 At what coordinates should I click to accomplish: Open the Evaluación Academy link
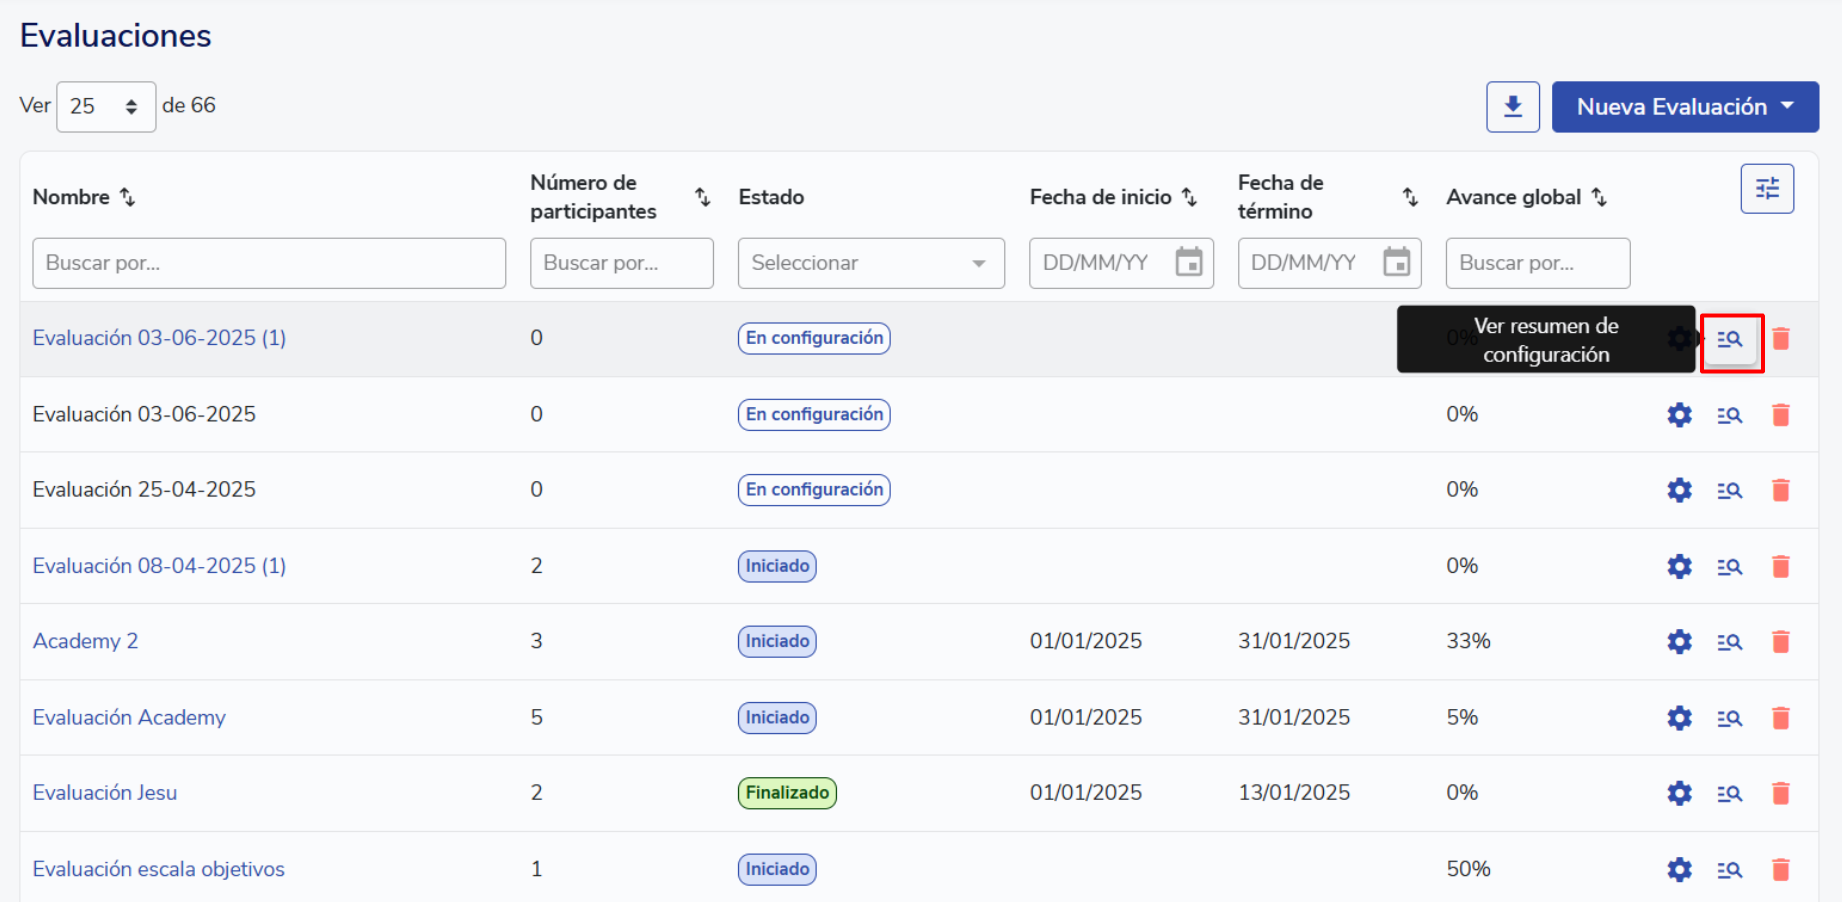click(x=129, y=718)
